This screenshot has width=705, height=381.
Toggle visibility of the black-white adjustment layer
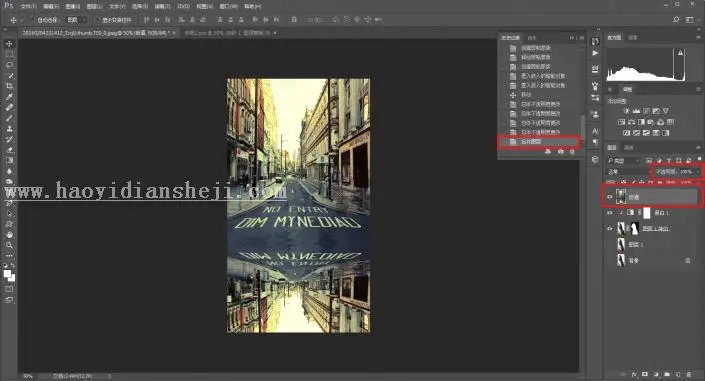[x=610, y=213]
